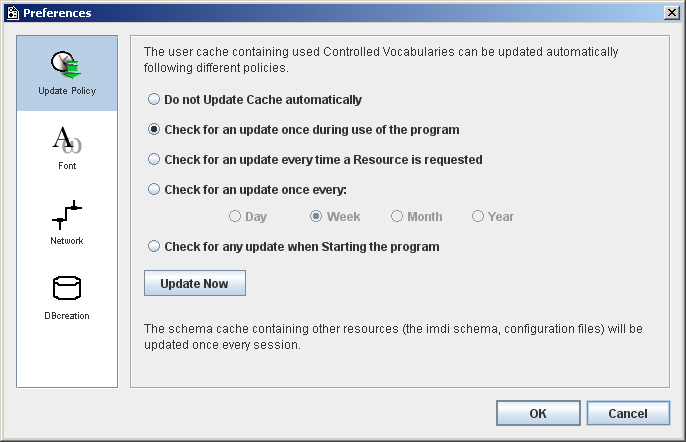The height and width of the screenshot is (442, 686).
Task: Click Cancel to discard changes
Action: click(x=628, y=413)
